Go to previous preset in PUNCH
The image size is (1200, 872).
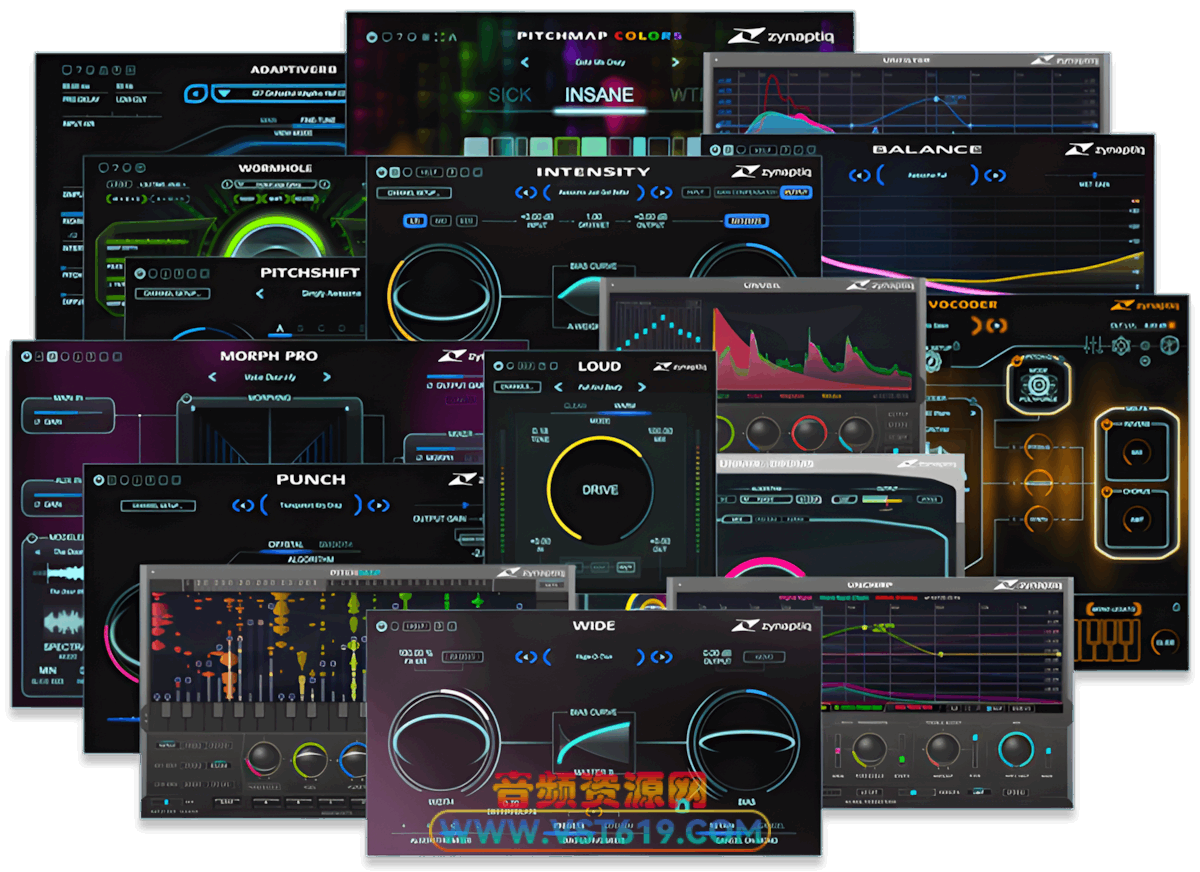[x=243, y=505]
